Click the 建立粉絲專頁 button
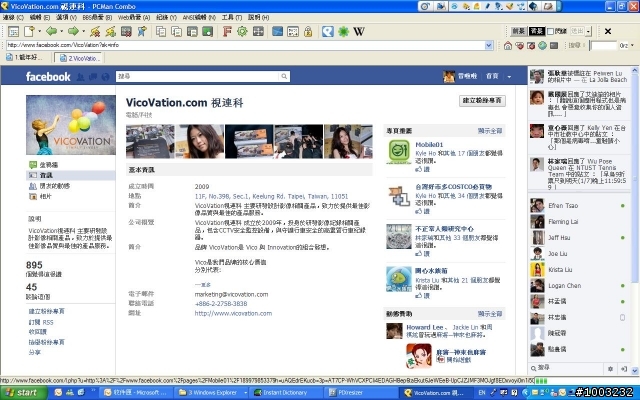Screen dimensions: 640x400 pos(482,101)
